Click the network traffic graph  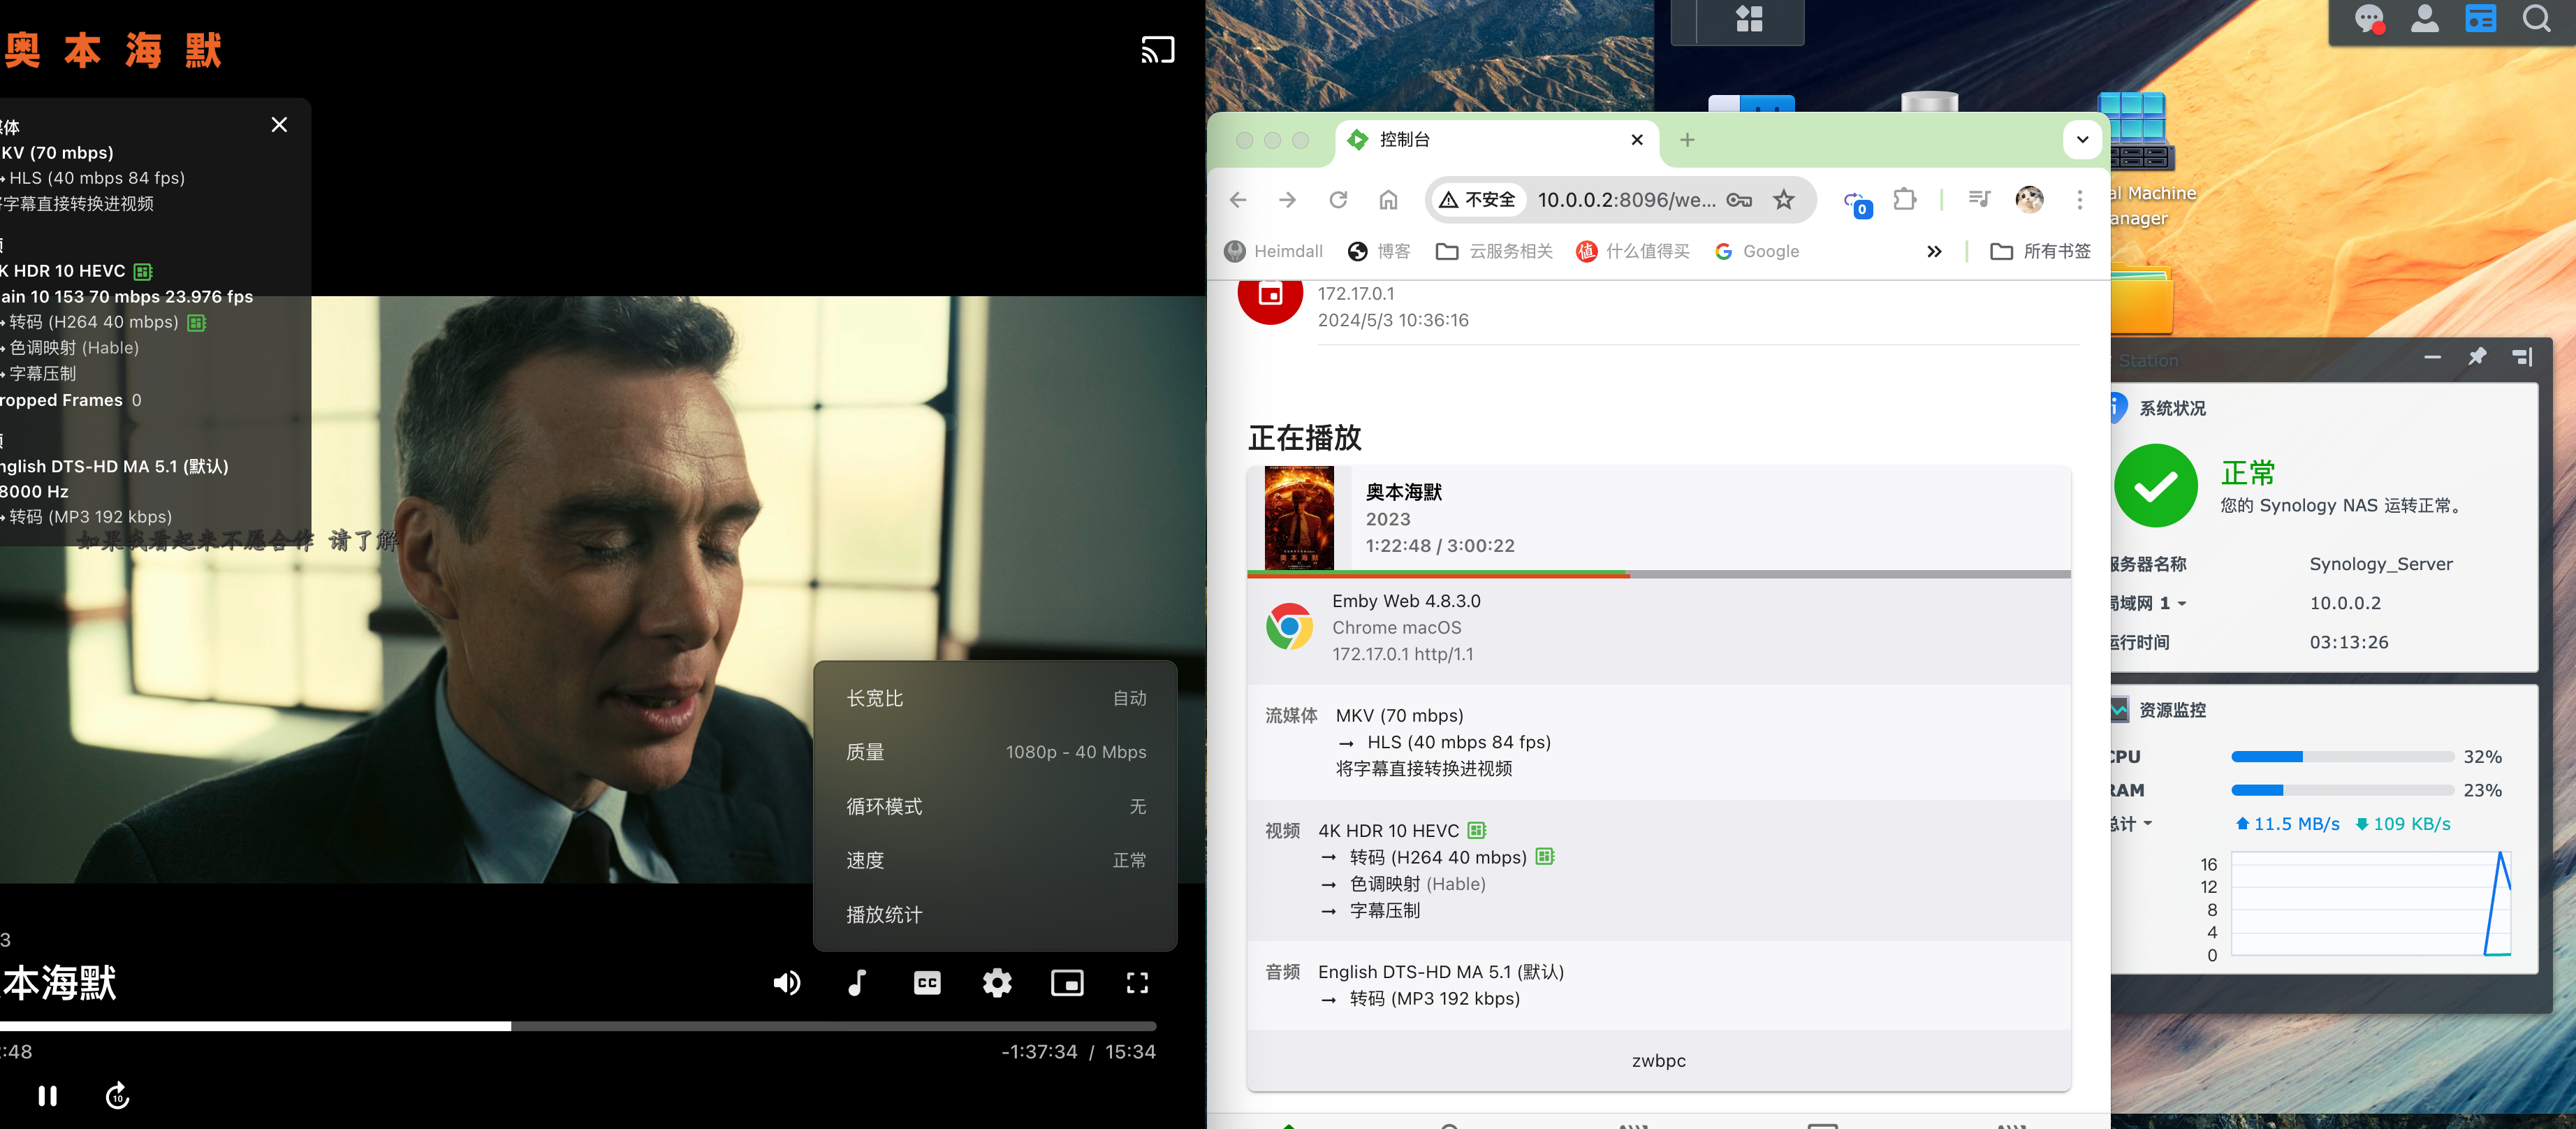pos(2371,904)
